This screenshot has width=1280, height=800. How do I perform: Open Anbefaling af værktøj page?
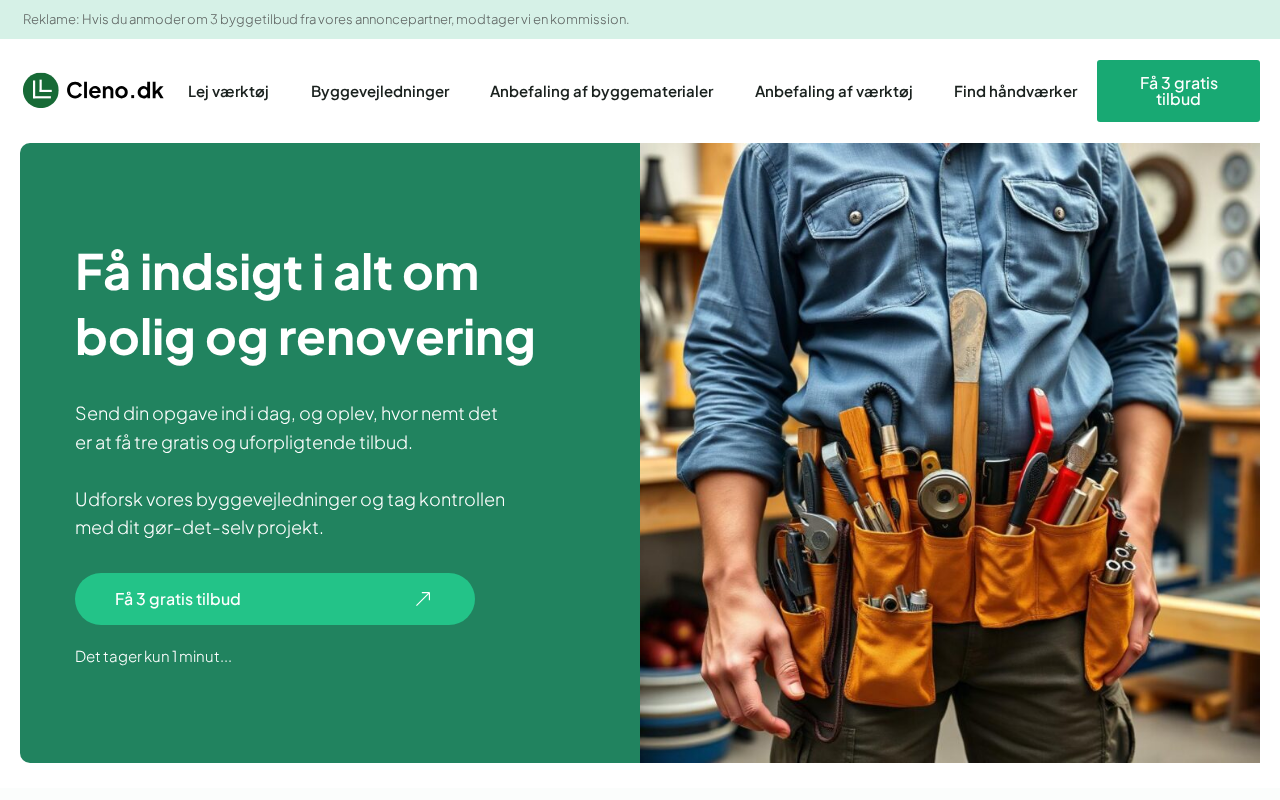click(x=834, y=91)
